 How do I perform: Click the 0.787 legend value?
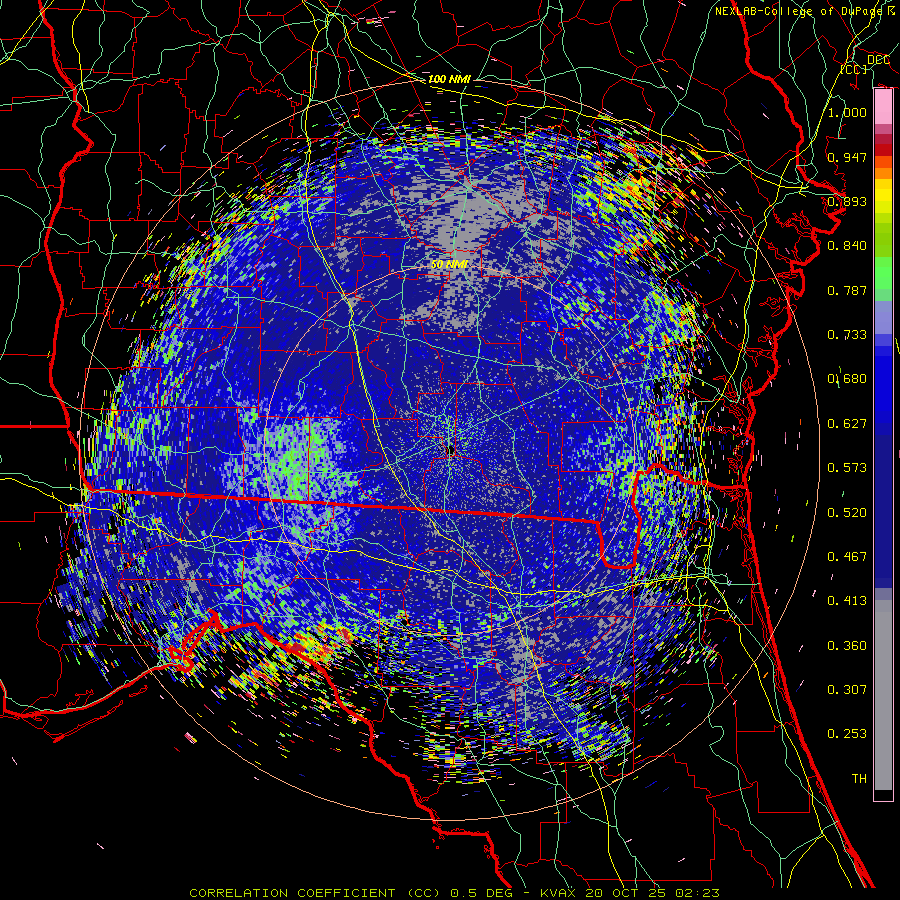(x=847, y=290)
